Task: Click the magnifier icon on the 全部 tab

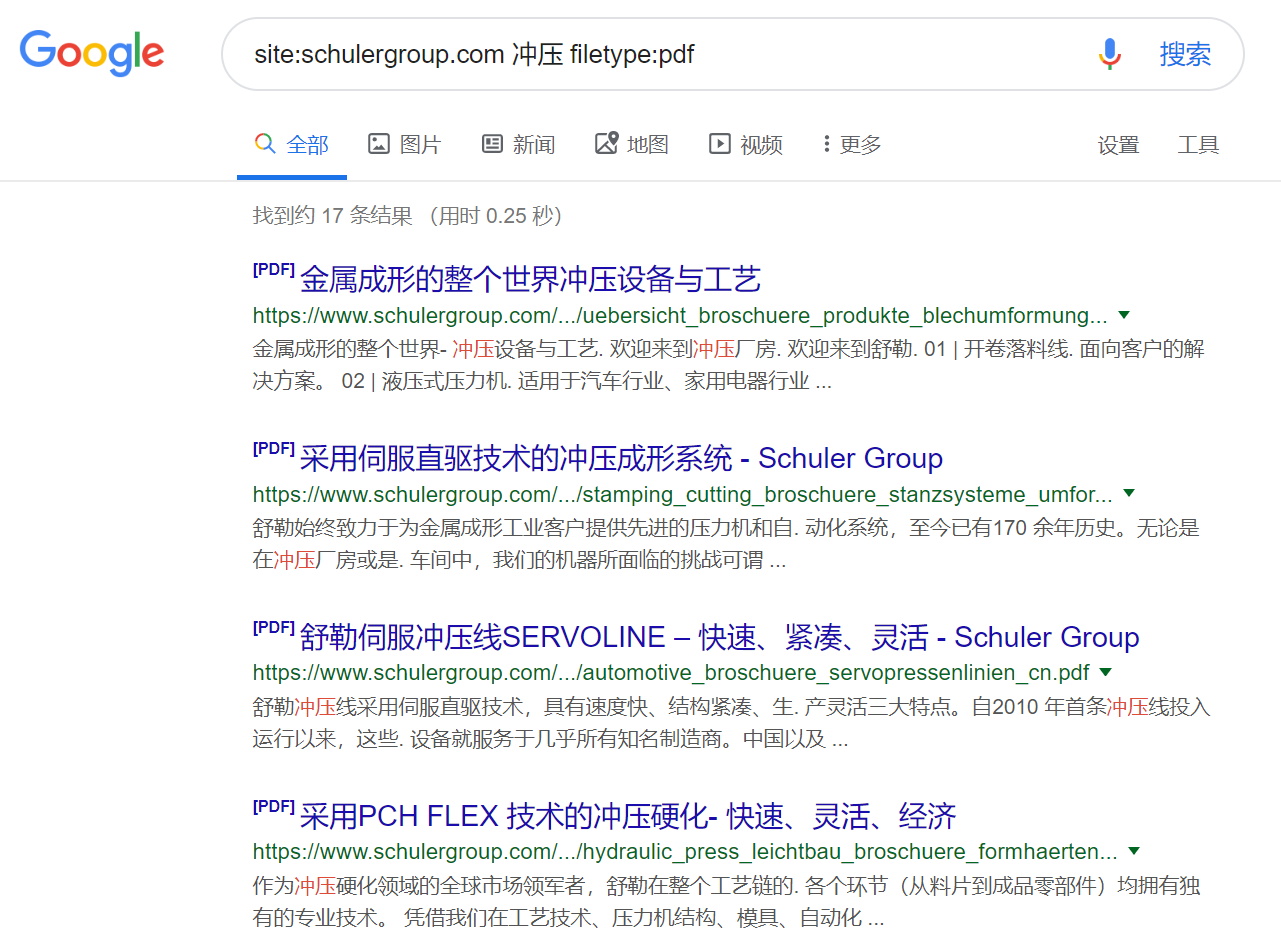Action: click(265, 144)
